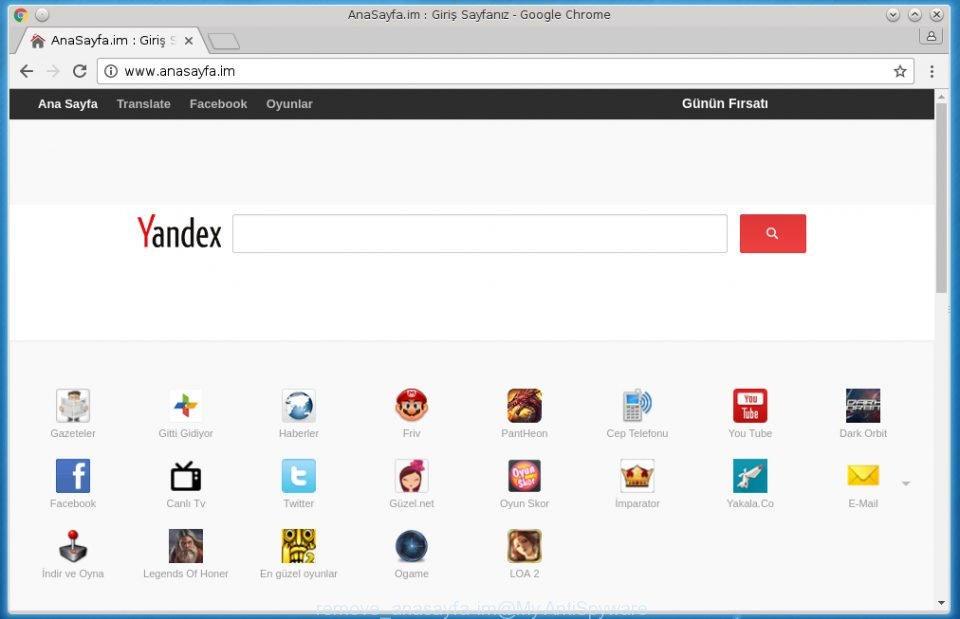Open the Dark Orbit game icon

click(x=863, y=405)
